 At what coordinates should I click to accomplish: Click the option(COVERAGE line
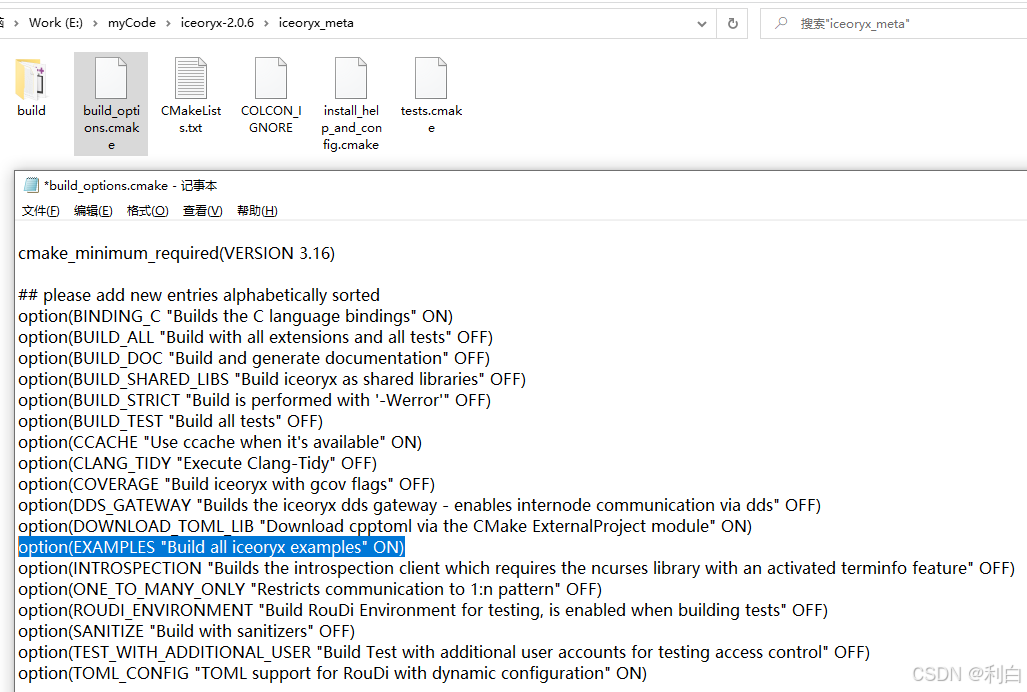pos(227,484)
